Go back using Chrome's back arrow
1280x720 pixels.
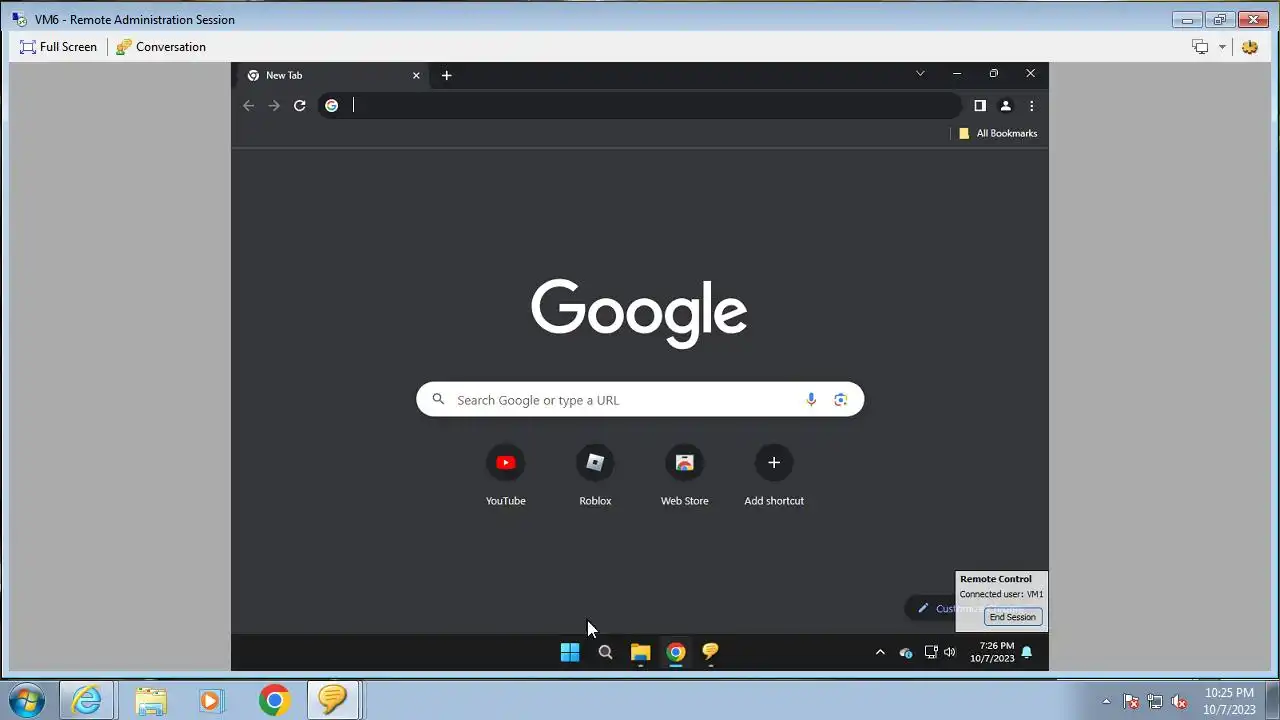(x=249, y=105)
